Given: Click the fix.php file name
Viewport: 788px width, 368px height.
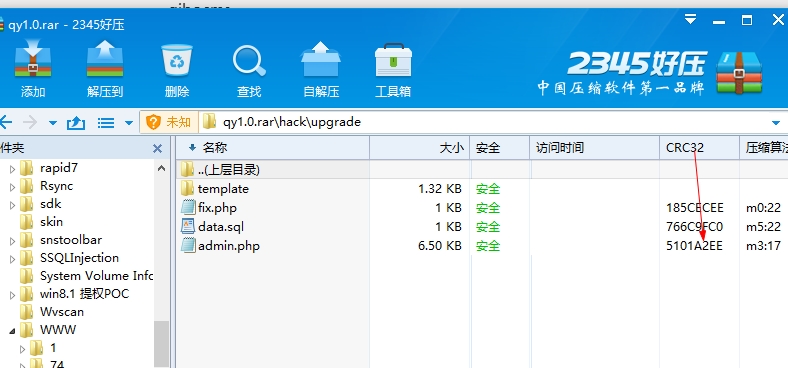Looking at the screenshot, I should coord(217,208).
